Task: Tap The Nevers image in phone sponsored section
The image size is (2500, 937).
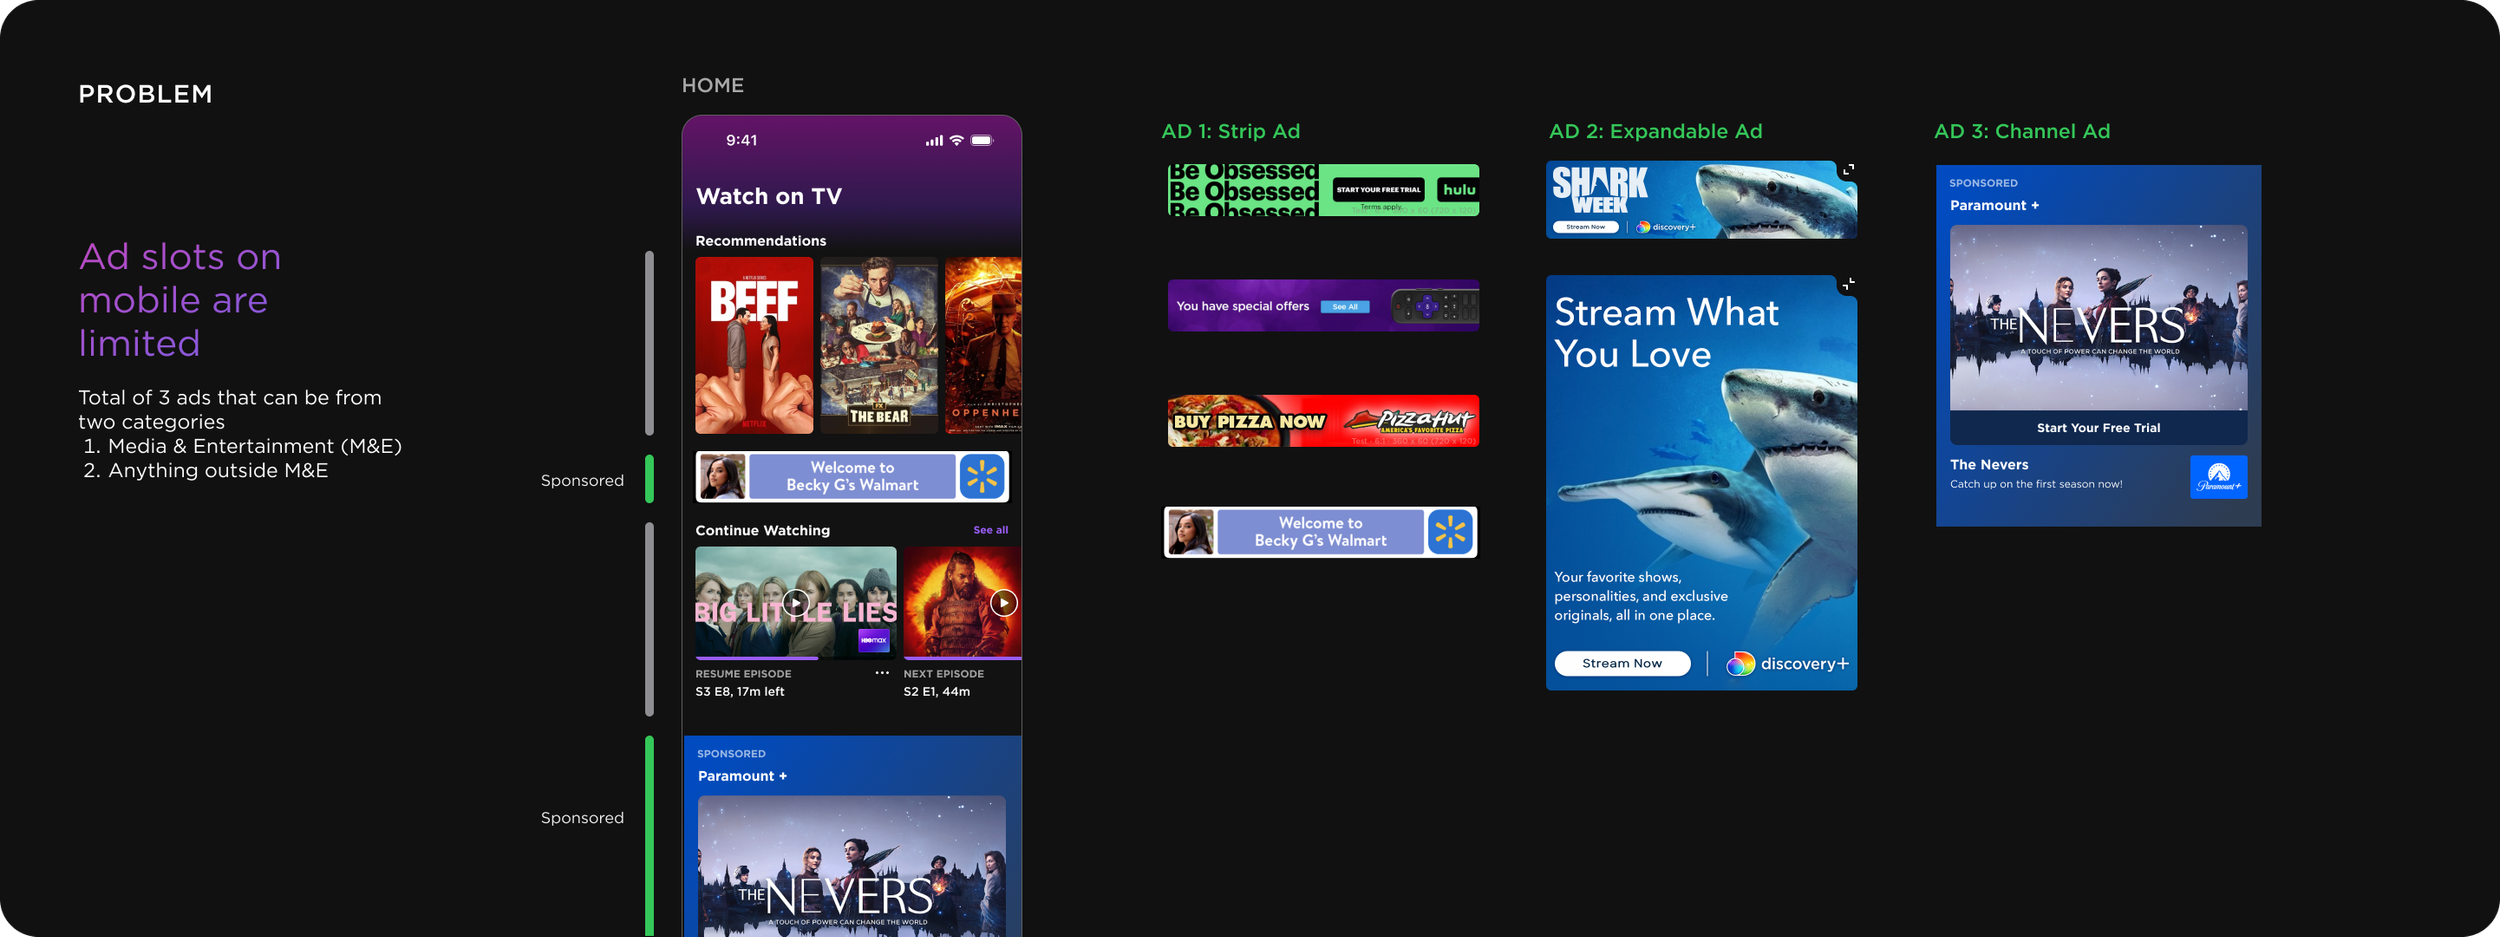Action: [852, 866]
